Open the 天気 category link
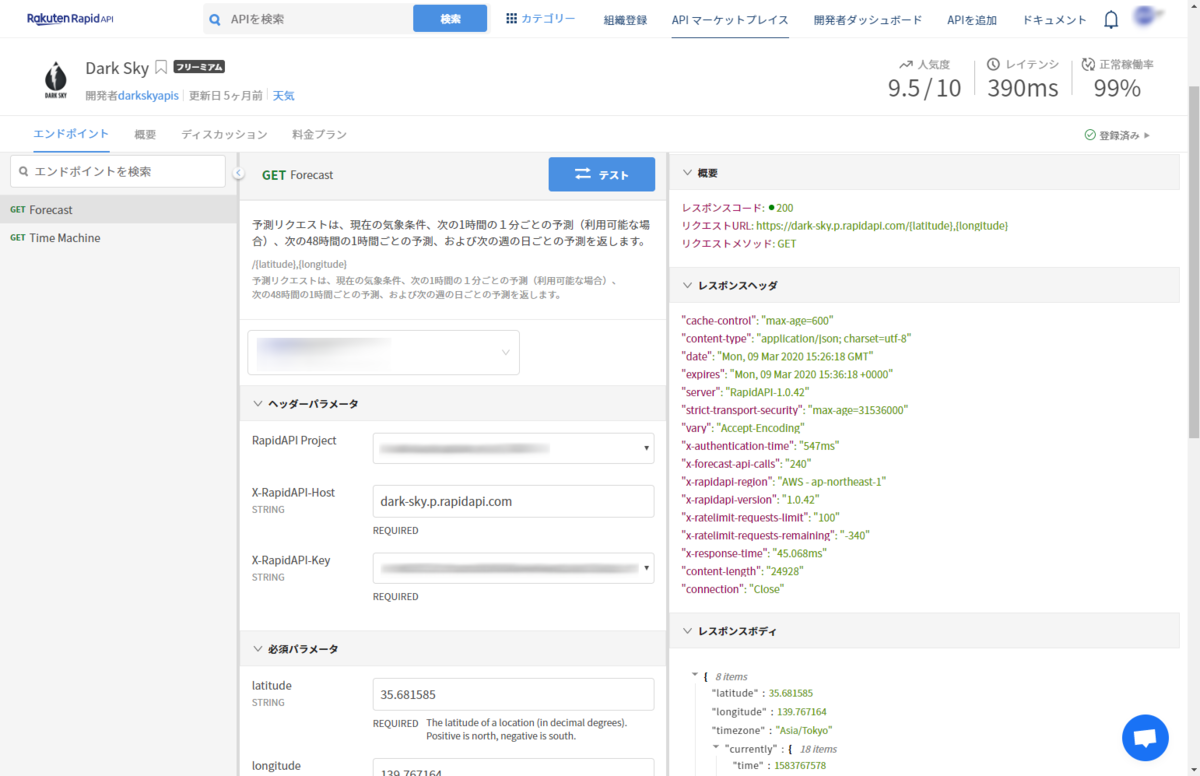 coord(284,96)
